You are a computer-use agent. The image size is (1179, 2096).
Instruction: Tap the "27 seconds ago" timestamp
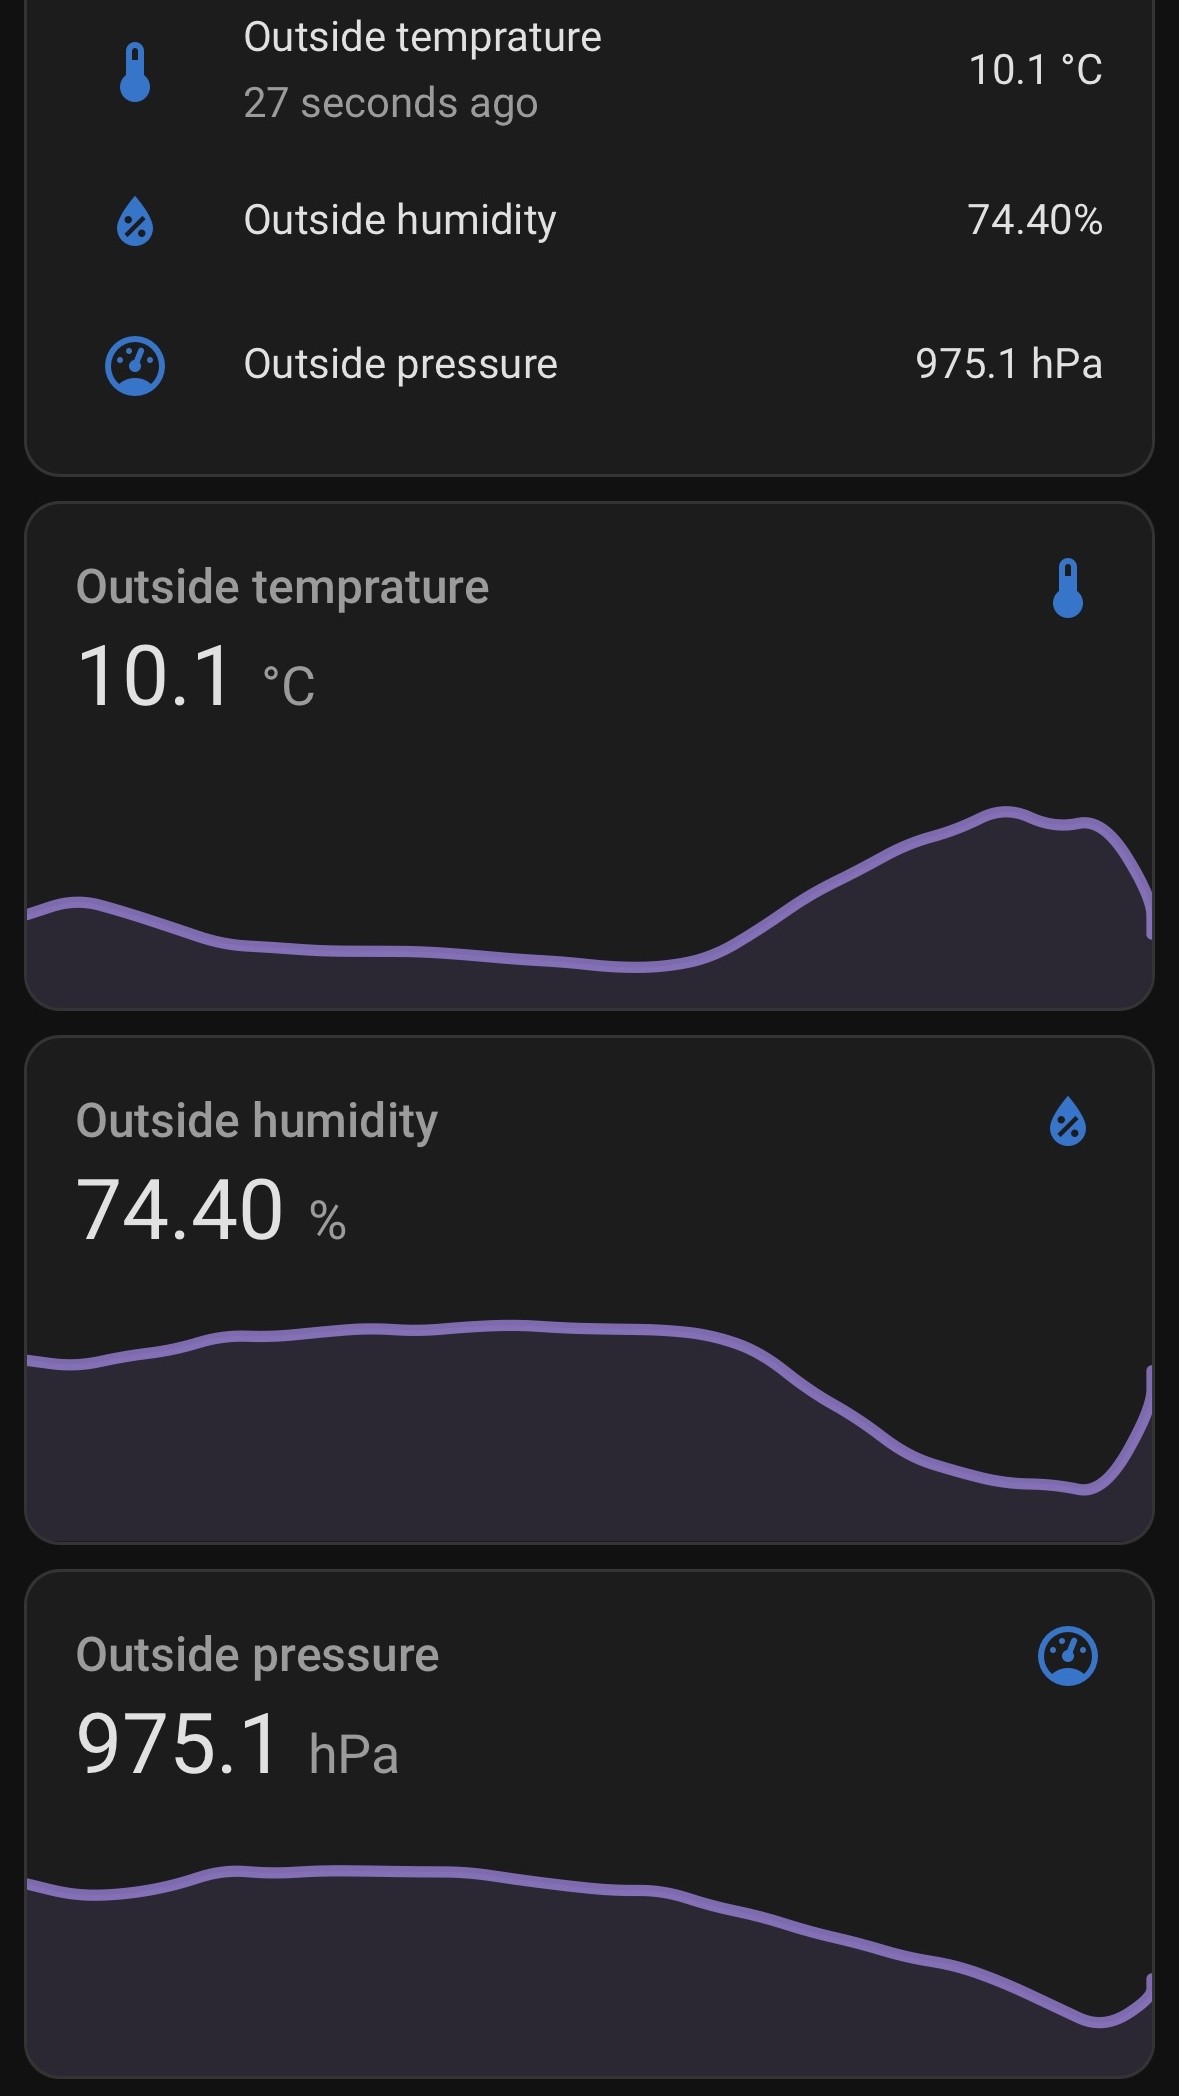click(390, 103)
